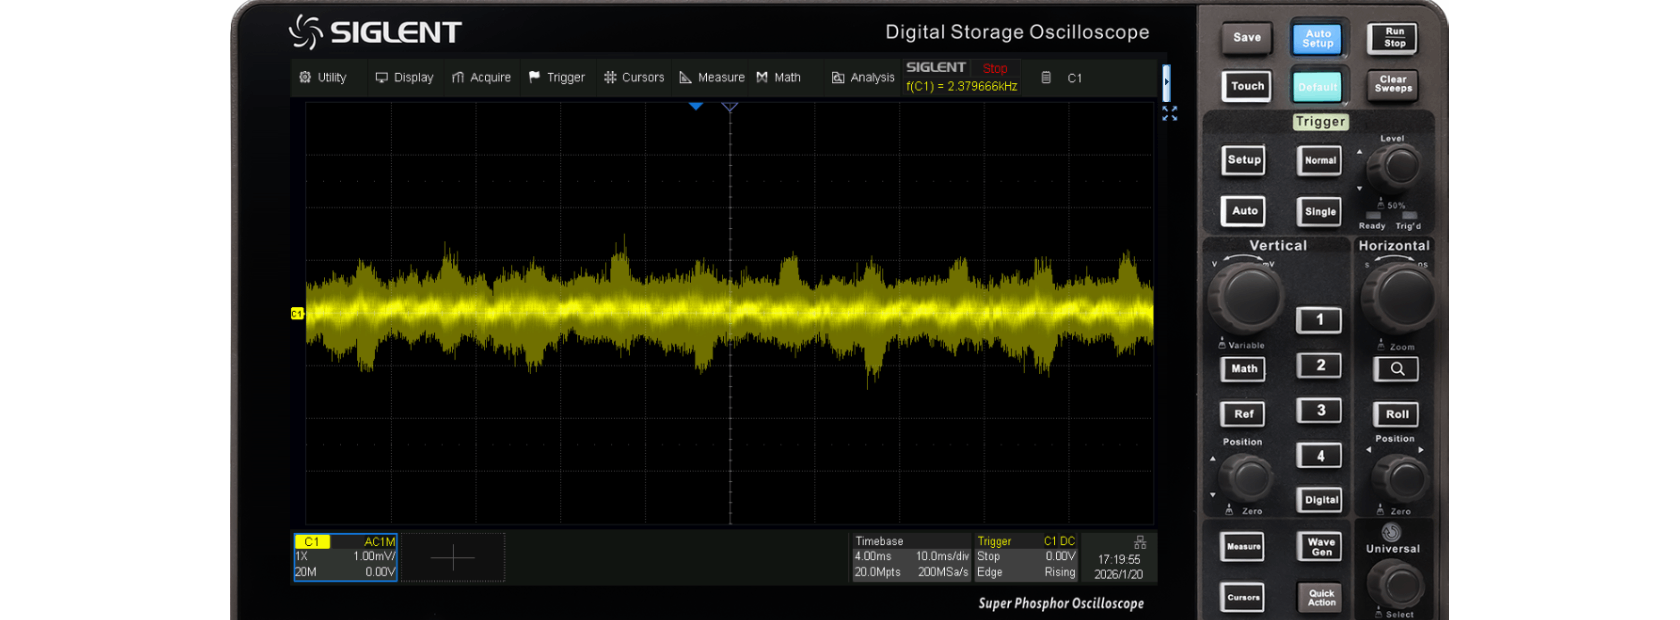Click the crosshair add-channel box
Screen dimensions: 1680x620
pos(453,558)
